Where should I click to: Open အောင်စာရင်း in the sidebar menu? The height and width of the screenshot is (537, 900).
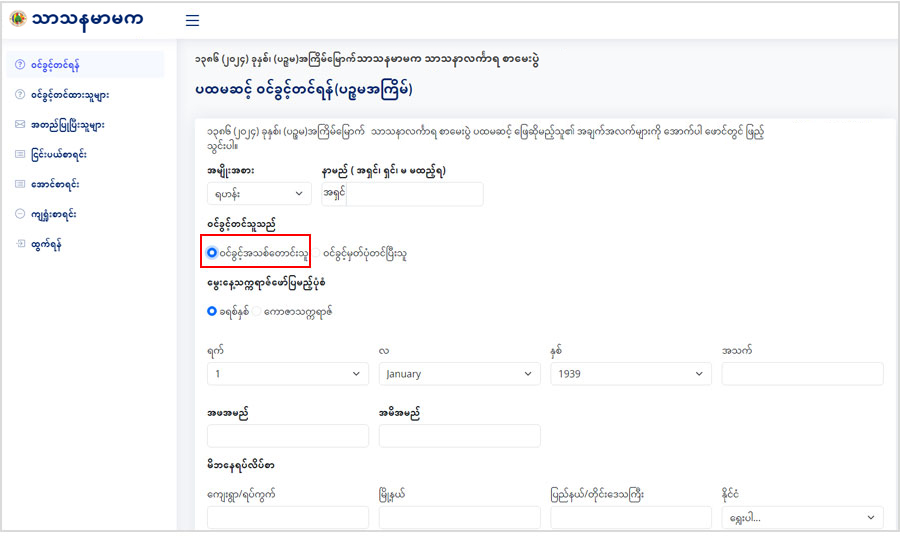pyautogui.click(x=55, y=184)
